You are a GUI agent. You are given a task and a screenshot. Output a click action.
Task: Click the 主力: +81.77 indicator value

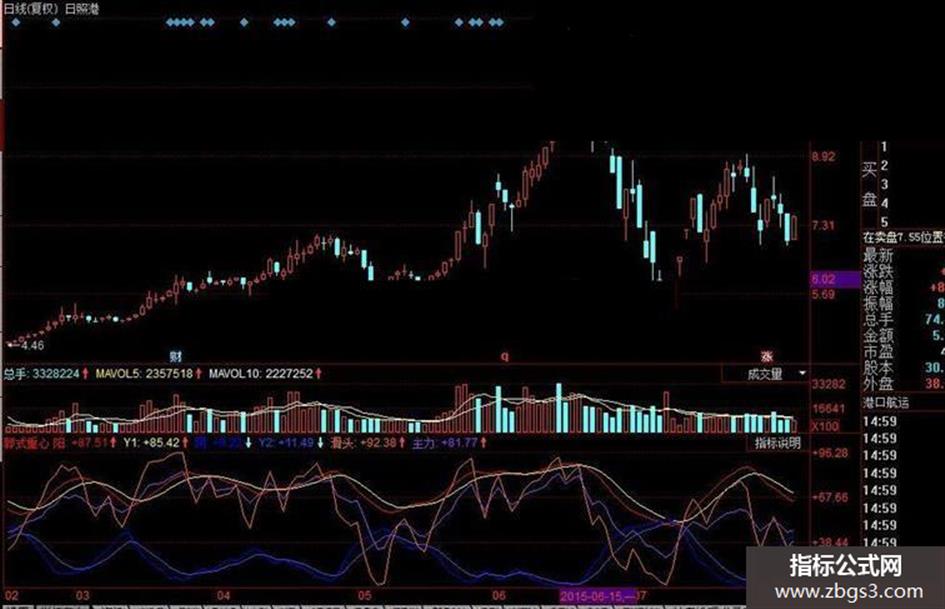(445, 443)
